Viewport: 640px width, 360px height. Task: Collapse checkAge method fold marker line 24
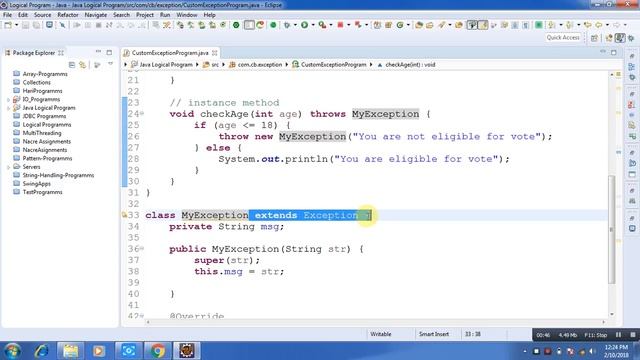click(142, 113)
